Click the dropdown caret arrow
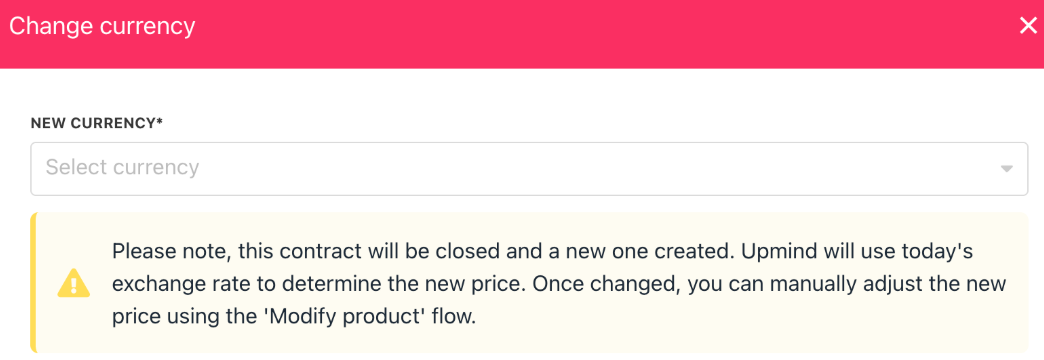 coord(1007,168)
